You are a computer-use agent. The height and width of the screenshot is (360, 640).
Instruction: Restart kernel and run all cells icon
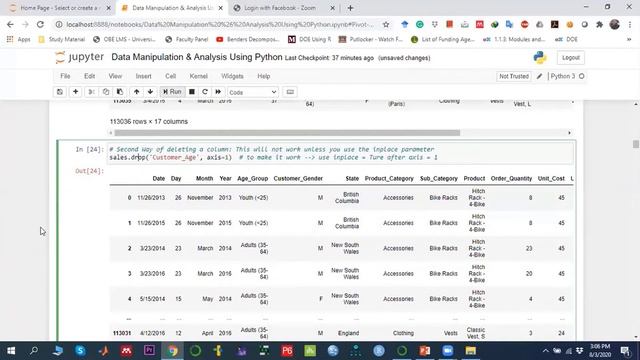point(218,92)
